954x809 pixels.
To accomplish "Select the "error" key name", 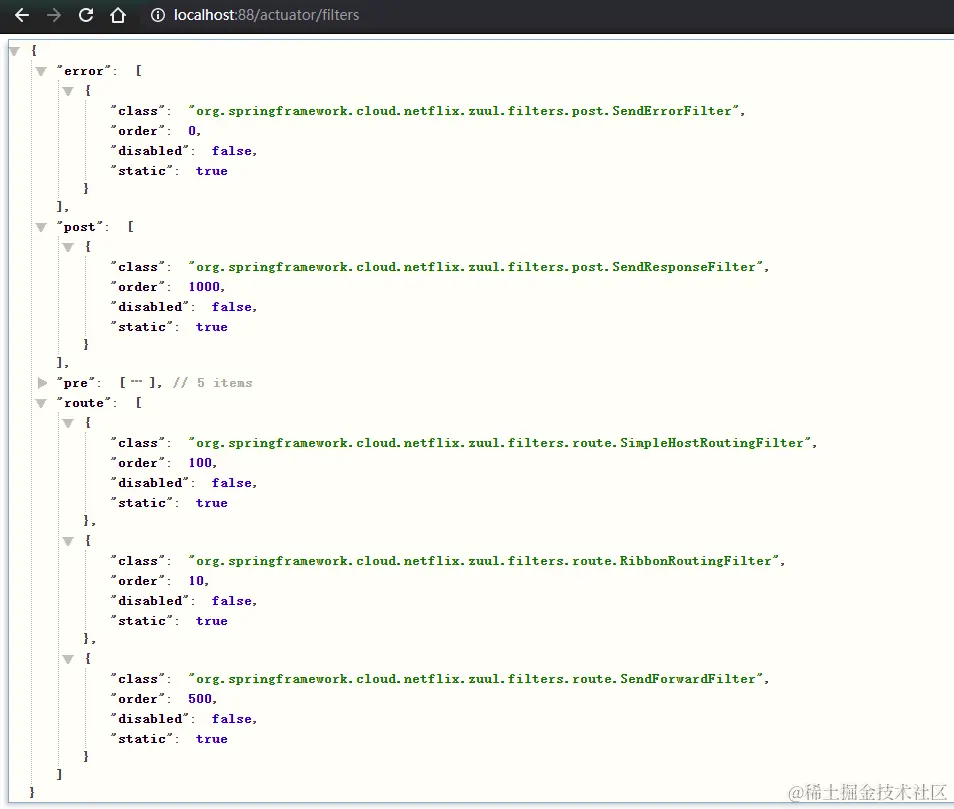I will tap(84, 71).
